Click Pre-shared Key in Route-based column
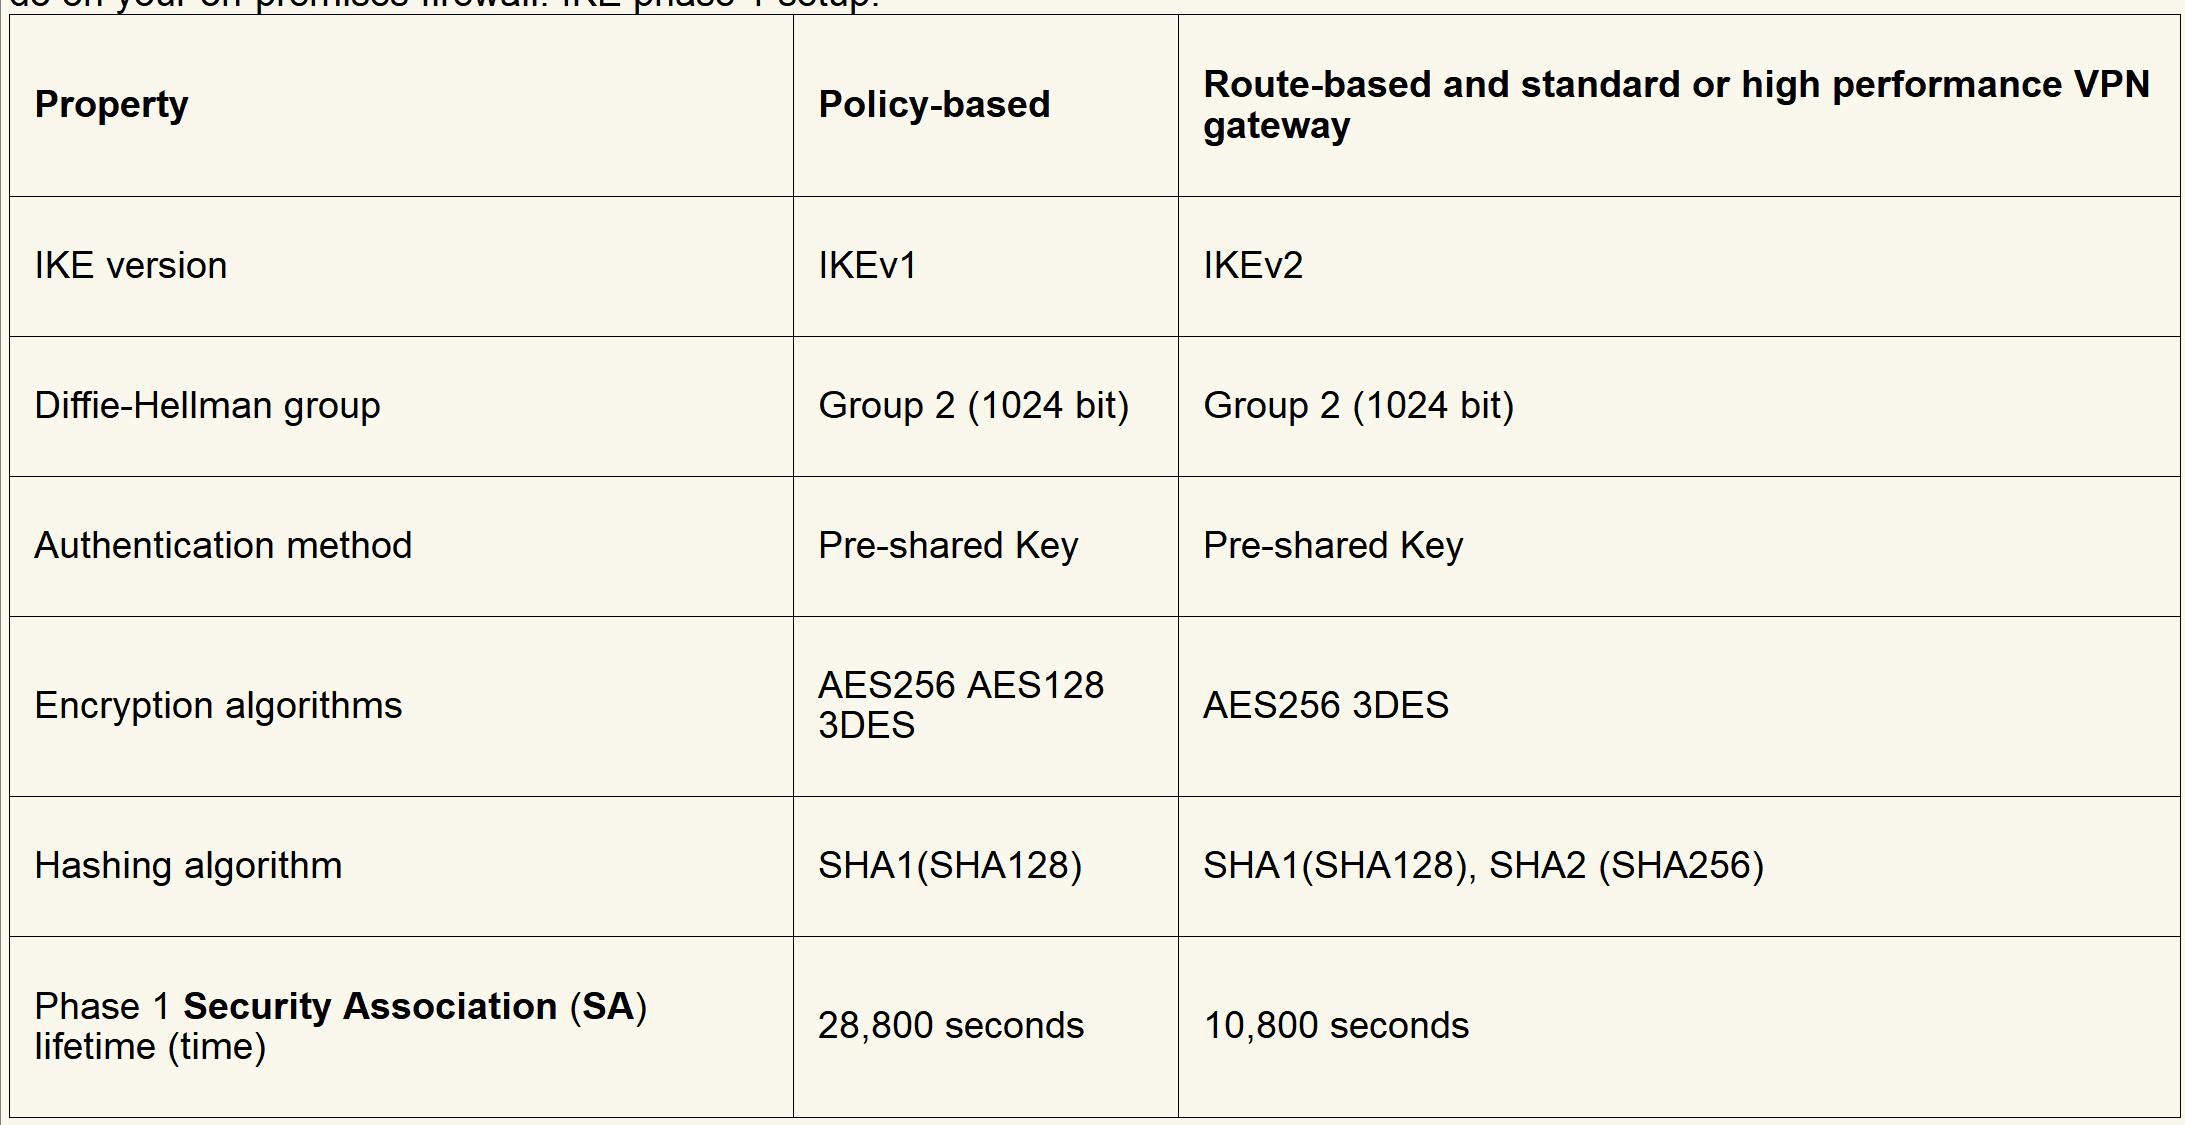The image size is (2185, 1125). [1333, 546]
